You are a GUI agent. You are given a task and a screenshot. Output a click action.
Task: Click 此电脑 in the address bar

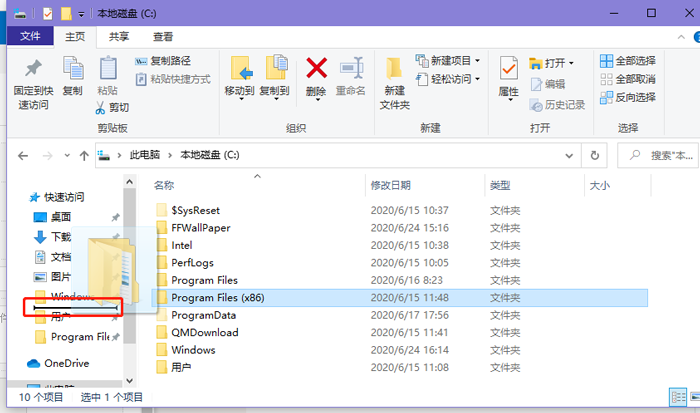click(x=145, y=155)
